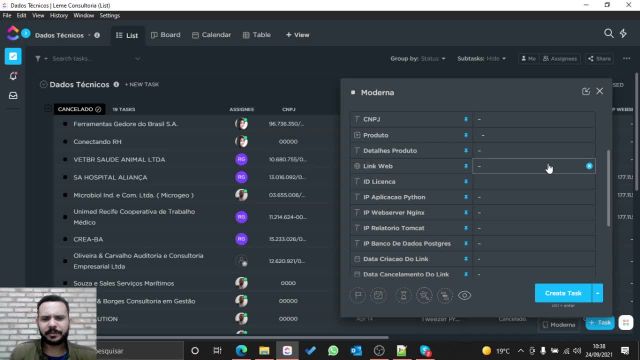Open the File menu
This screenshot has height=360, width=640.
[x=7, y=16]
